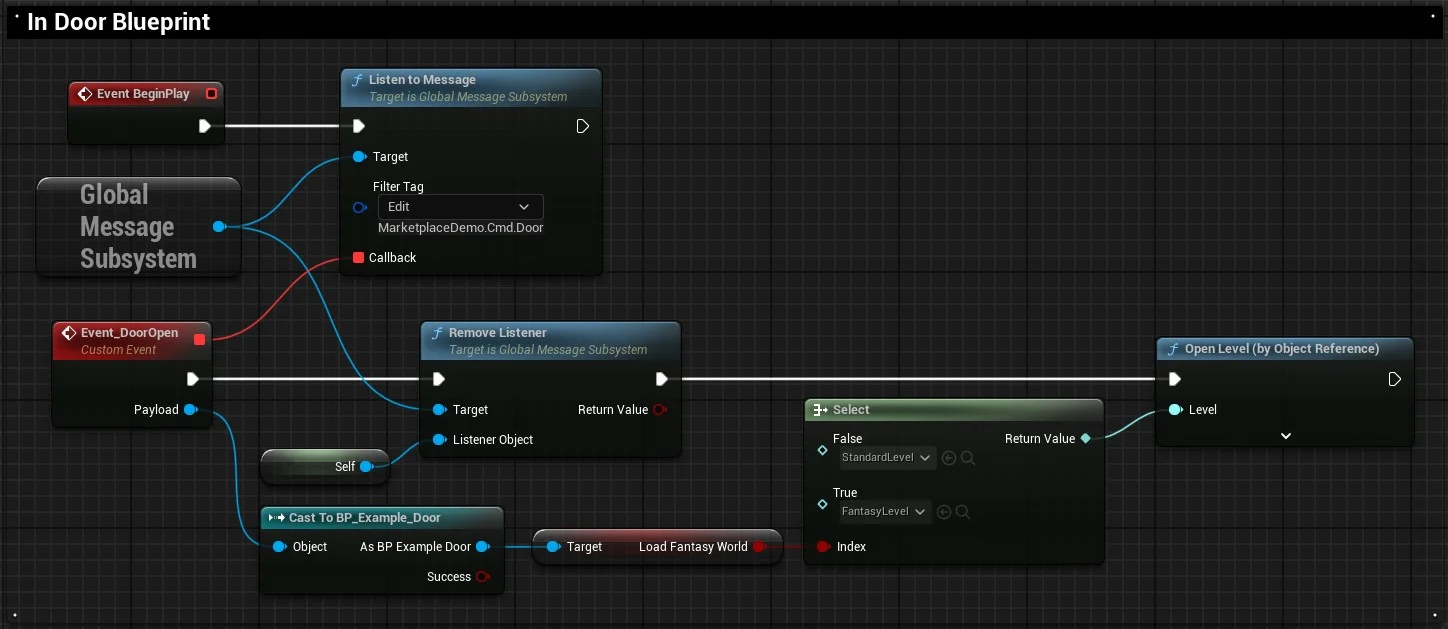
Task: Click Load Fantasy World red output pin
Action: pyautogui.click(x=759, y=547)
